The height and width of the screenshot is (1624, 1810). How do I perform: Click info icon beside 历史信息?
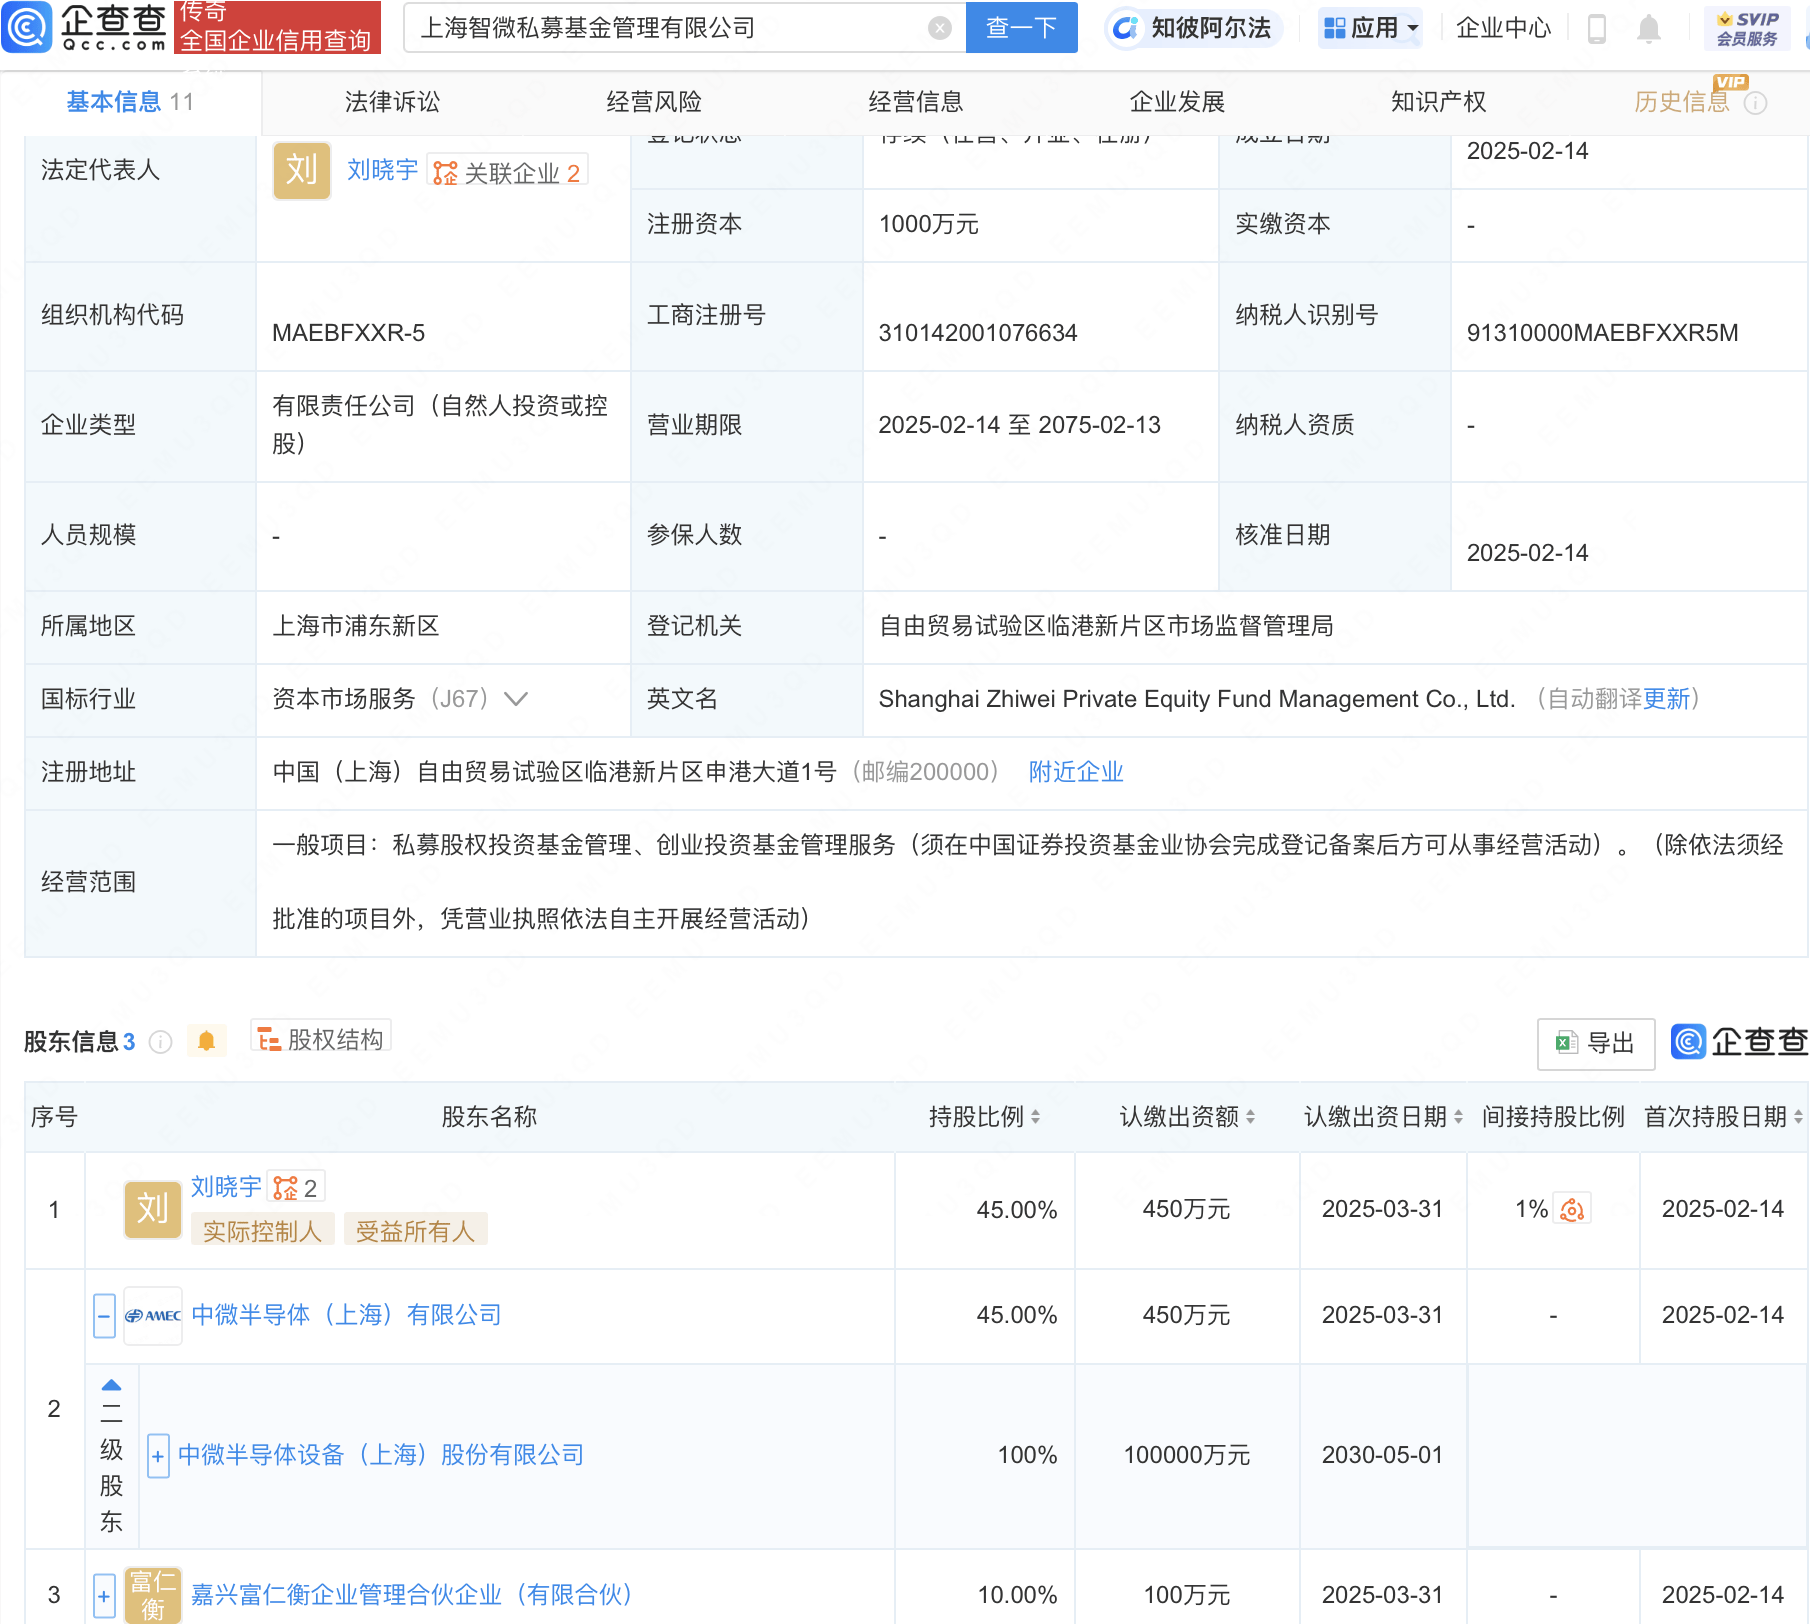pyautogui.click(x=1755, y=103)
